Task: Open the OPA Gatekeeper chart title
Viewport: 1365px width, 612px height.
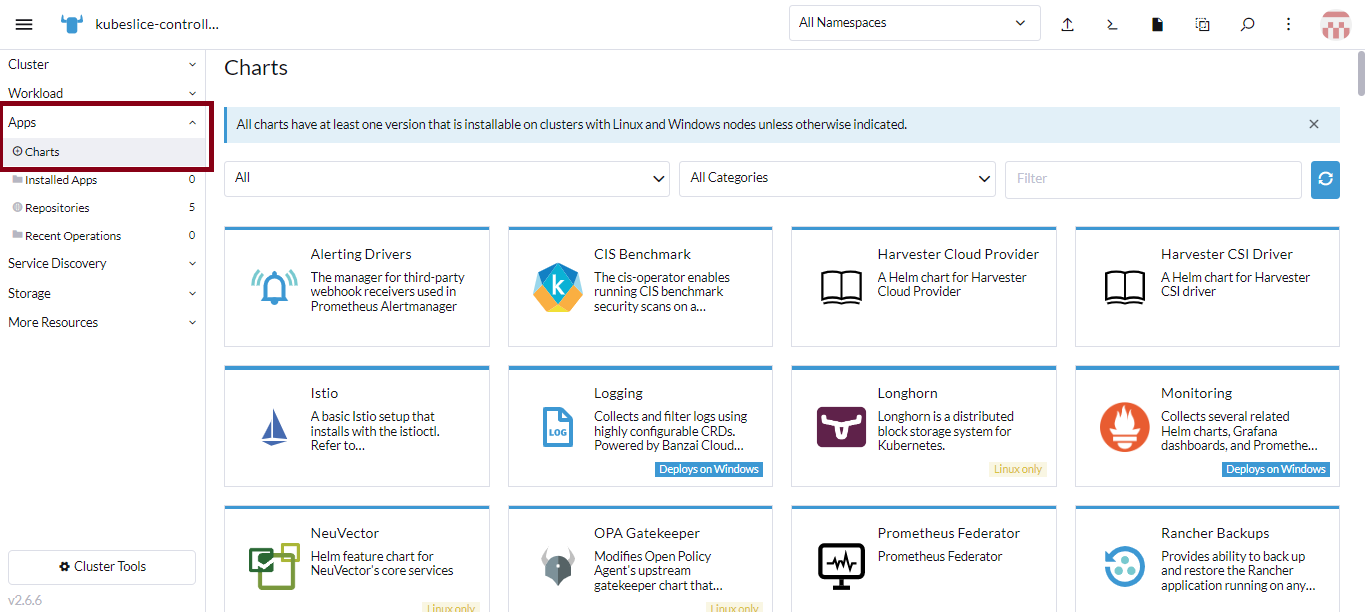Action: click(x=647, y=533)
